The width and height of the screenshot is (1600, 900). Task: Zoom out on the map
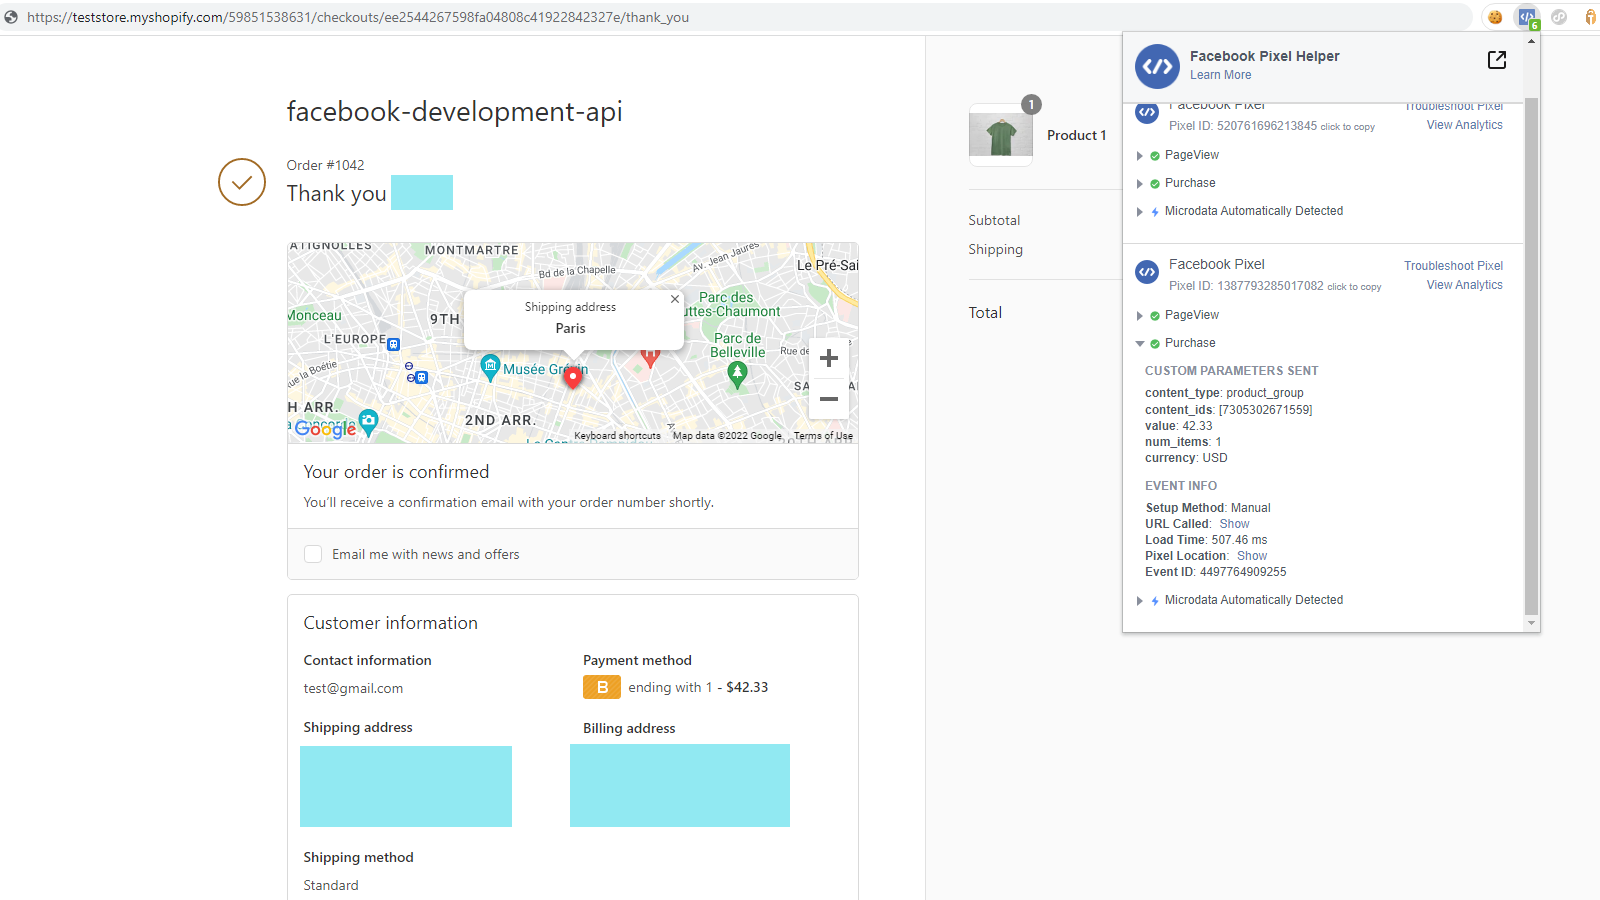(829, 399)
